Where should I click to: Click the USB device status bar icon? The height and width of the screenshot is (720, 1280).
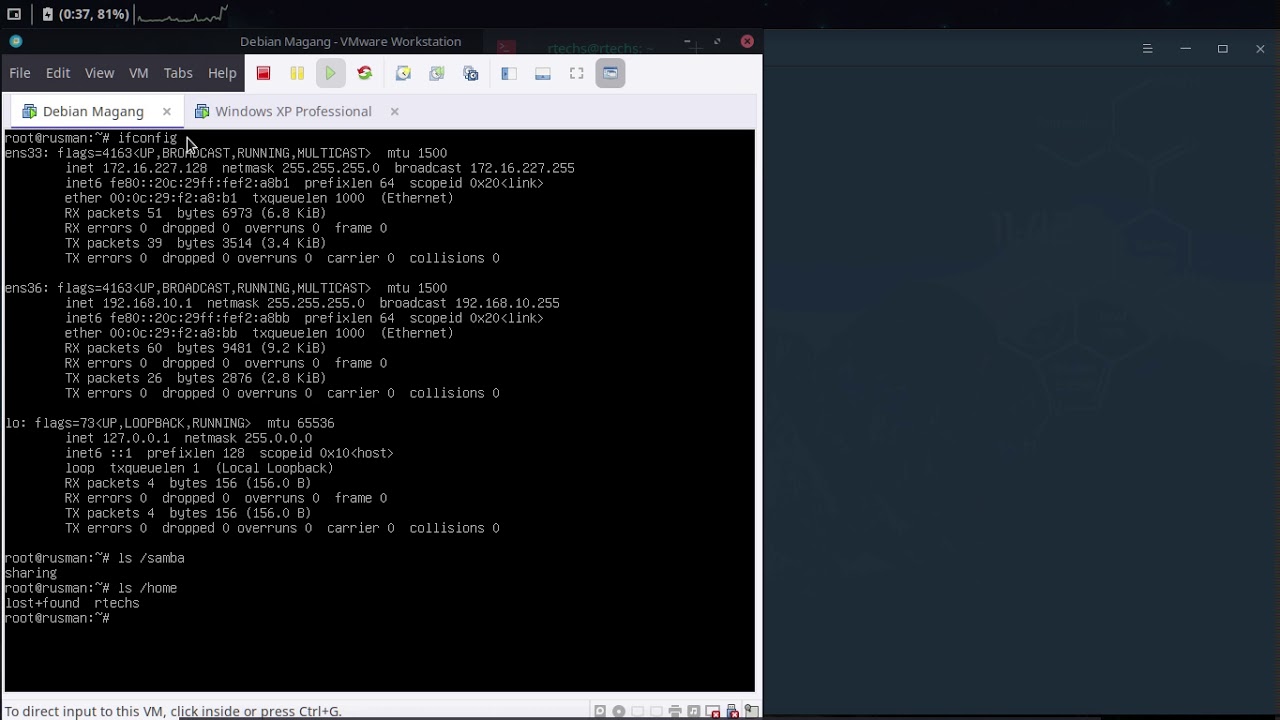pos(732,711)
